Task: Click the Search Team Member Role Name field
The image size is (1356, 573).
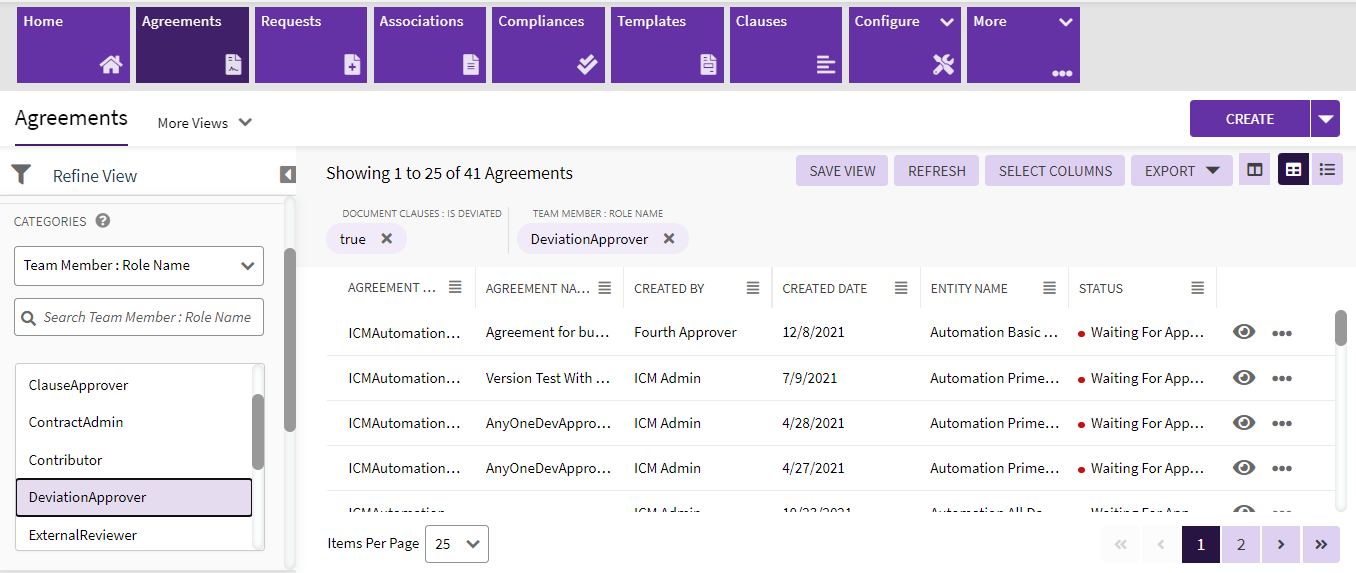Action: 139,317
